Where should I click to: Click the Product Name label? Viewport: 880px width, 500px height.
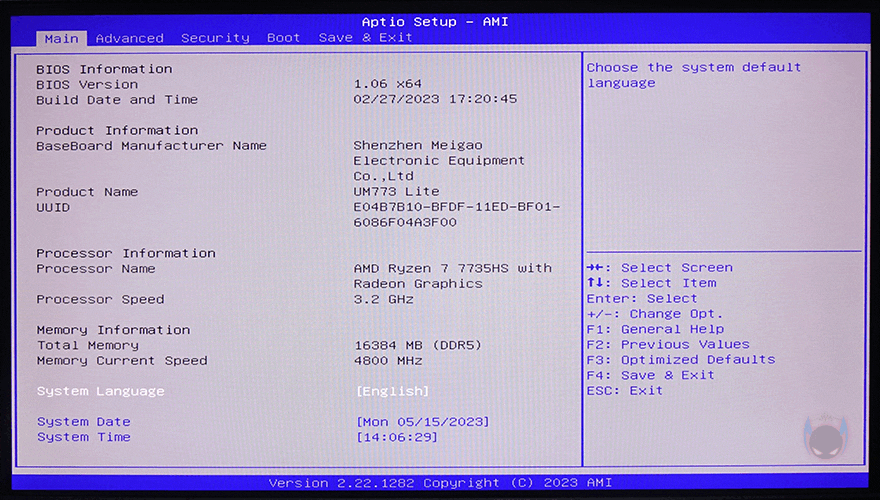pos(87,192)
